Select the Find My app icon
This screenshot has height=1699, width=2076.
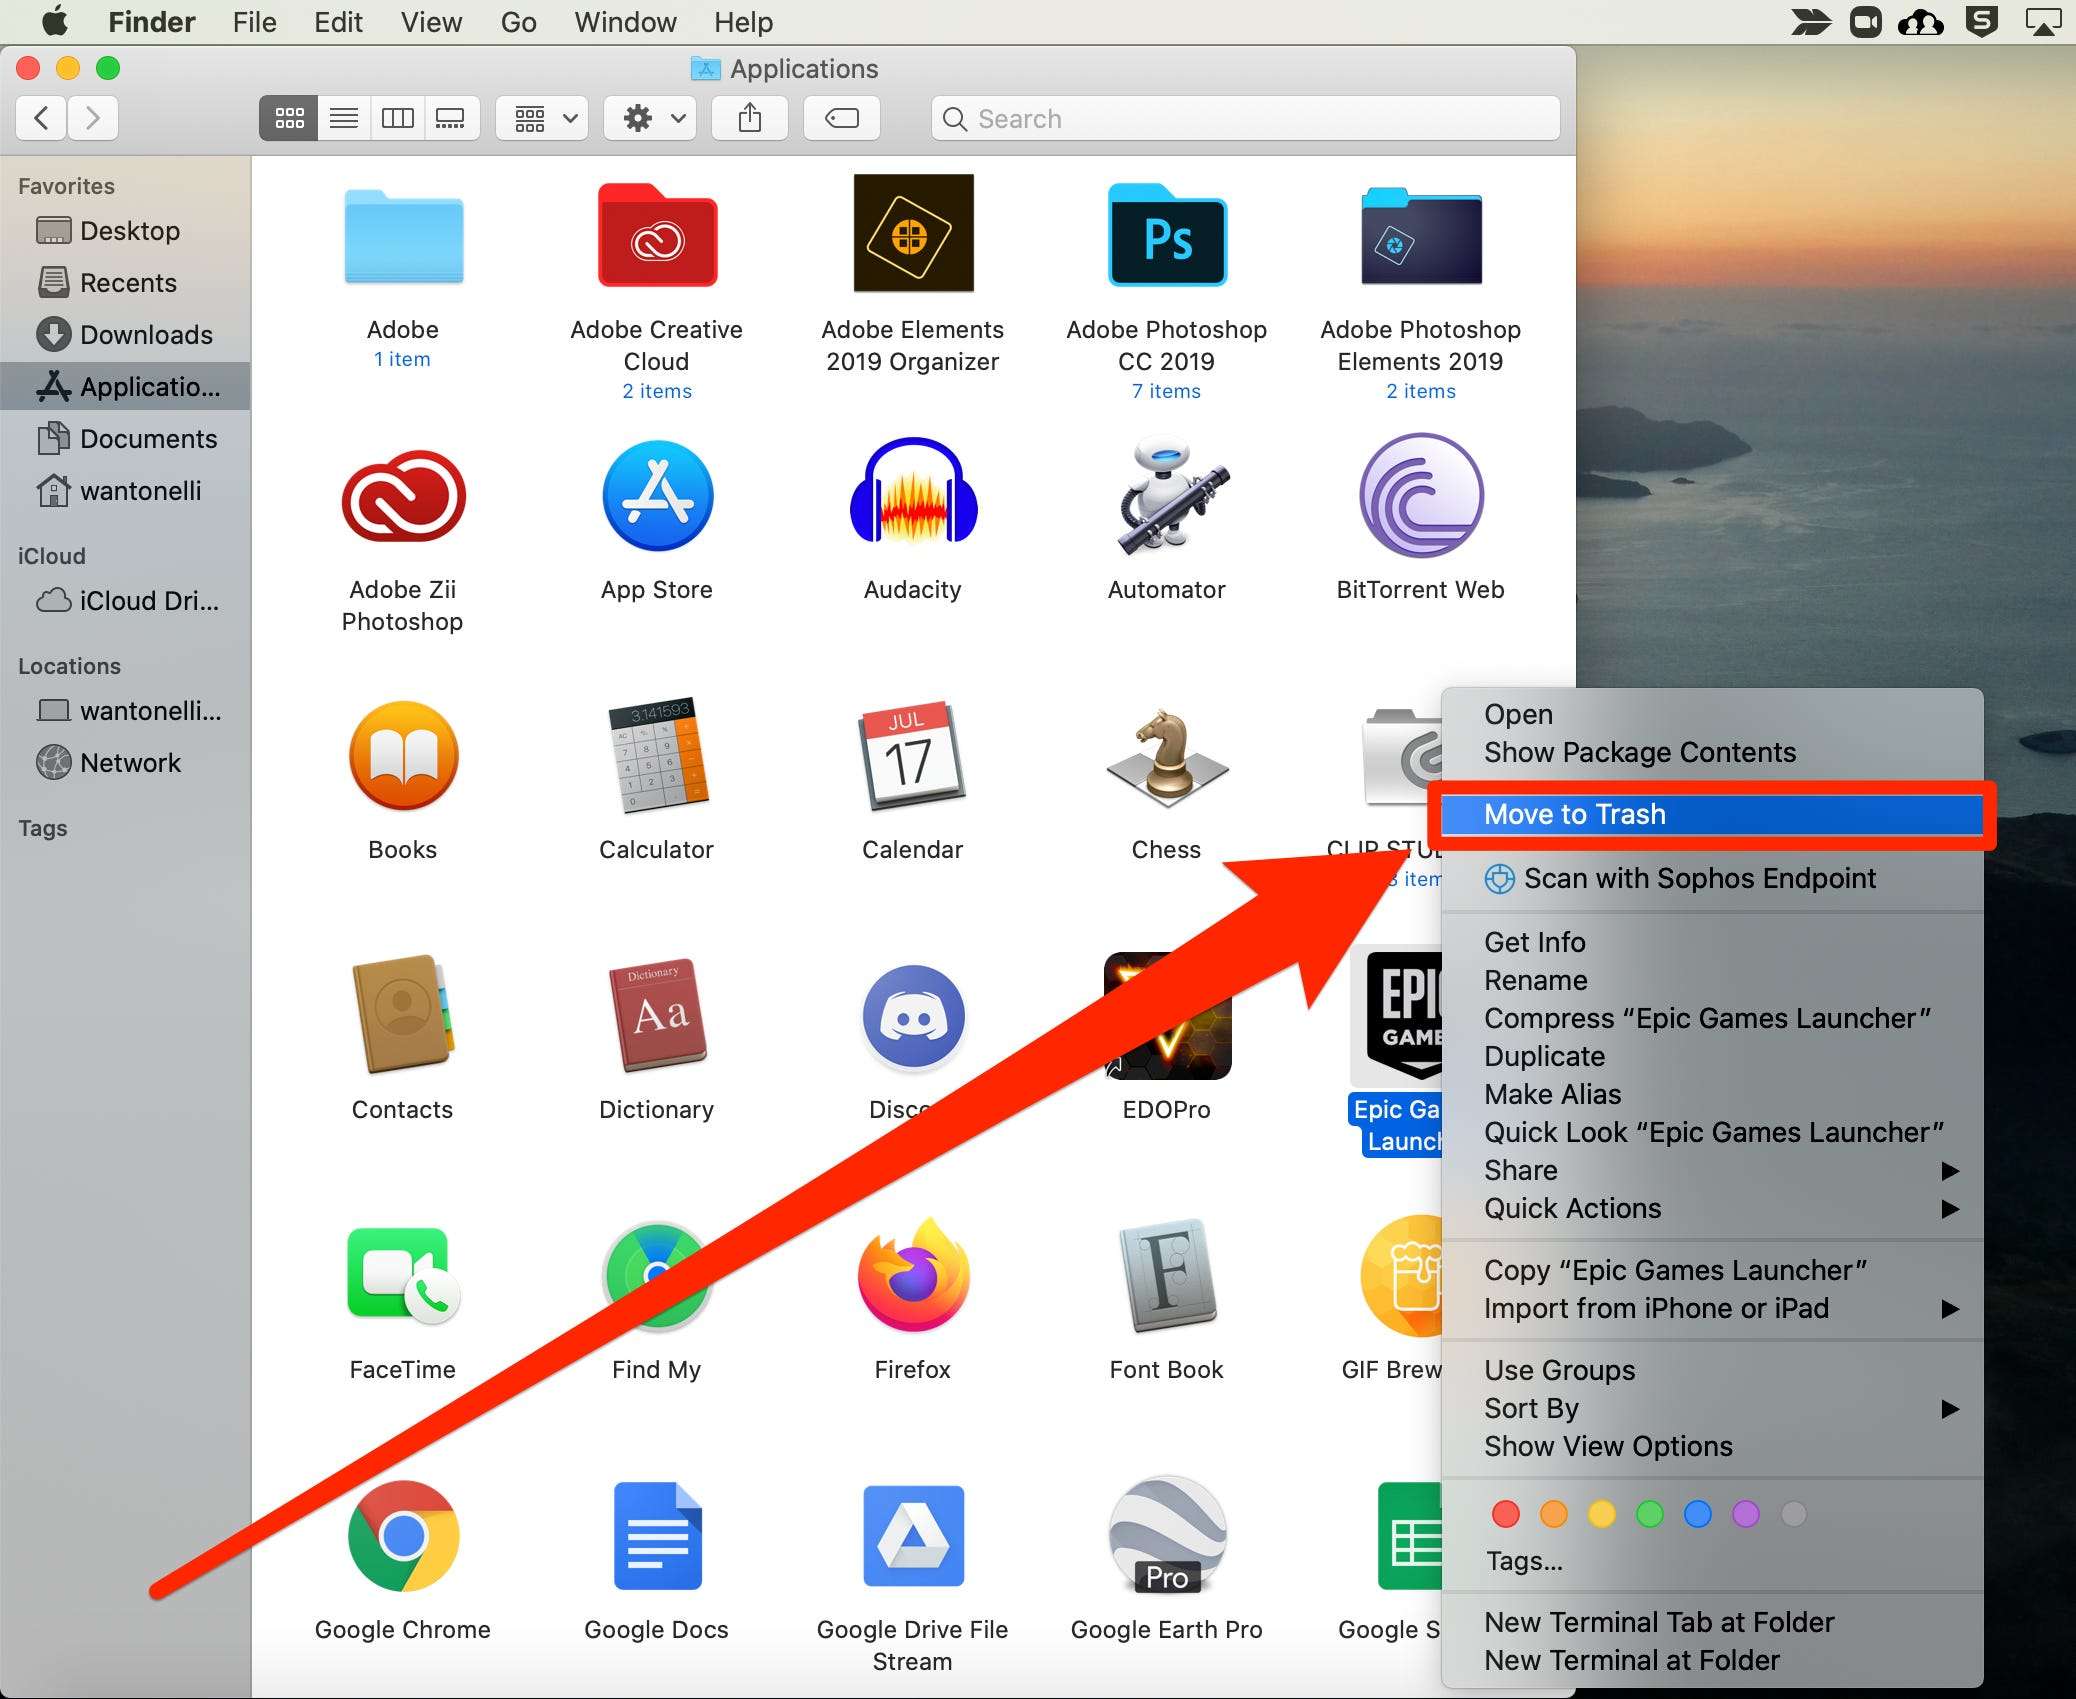657,1275
